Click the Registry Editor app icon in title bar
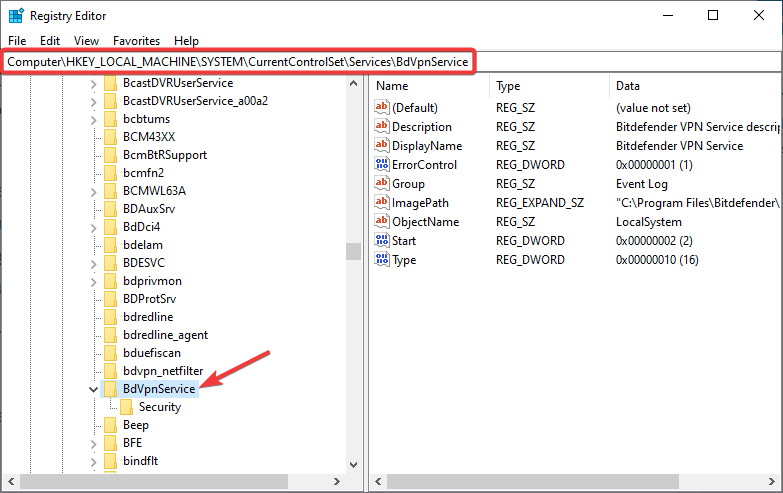Image resolution: width=783 pixels, height=493 pixels. 16,15
